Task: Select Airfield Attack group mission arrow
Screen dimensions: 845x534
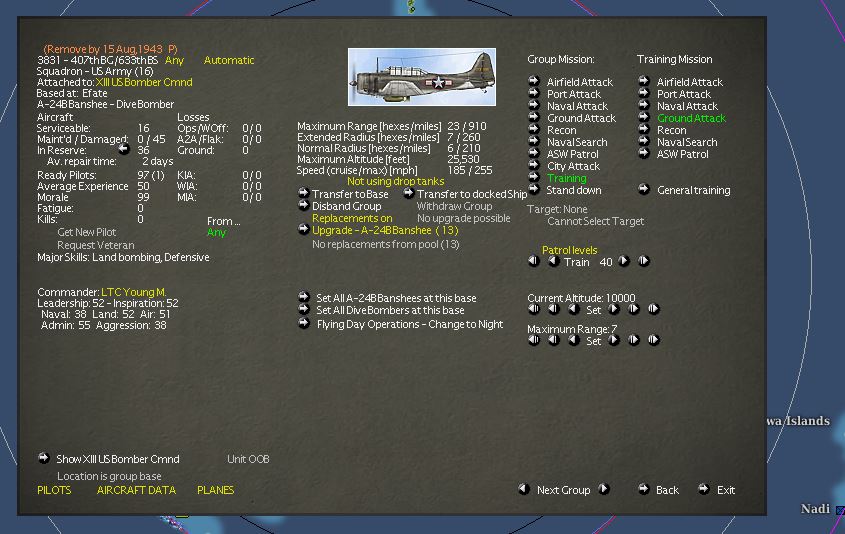Action: [534, 81]
